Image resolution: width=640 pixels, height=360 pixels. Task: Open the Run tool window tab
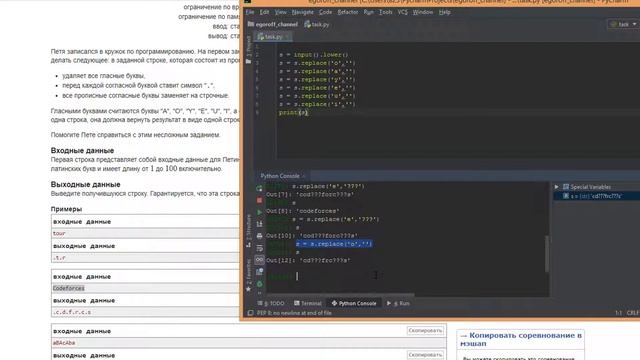(x=398, y=303)
